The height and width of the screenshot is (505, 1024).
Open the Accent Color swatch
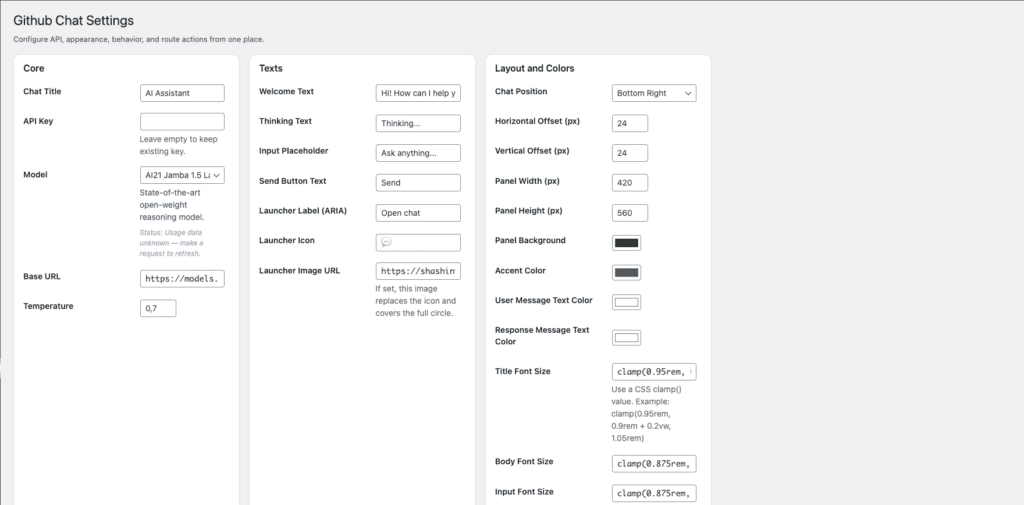pyautogui.click(x=626, y=272)
